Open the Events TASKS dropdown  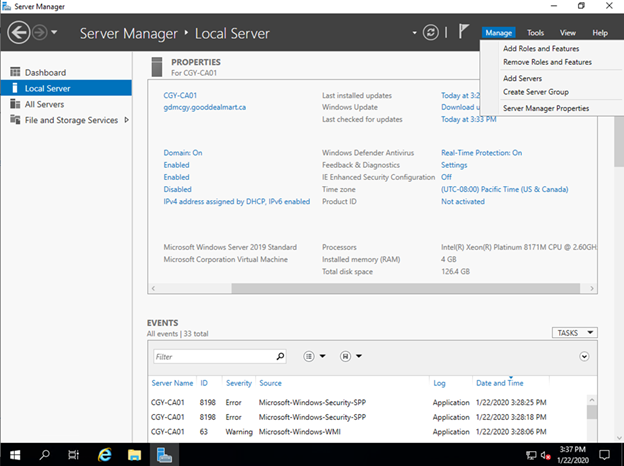coord(575,333)
